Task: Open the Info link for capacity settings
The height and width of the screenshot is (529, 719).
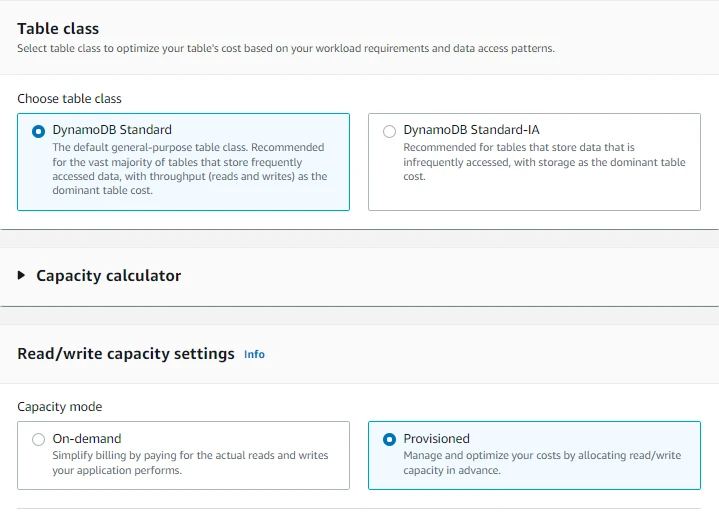Action: pyautogui.click(x=254, y=354)
